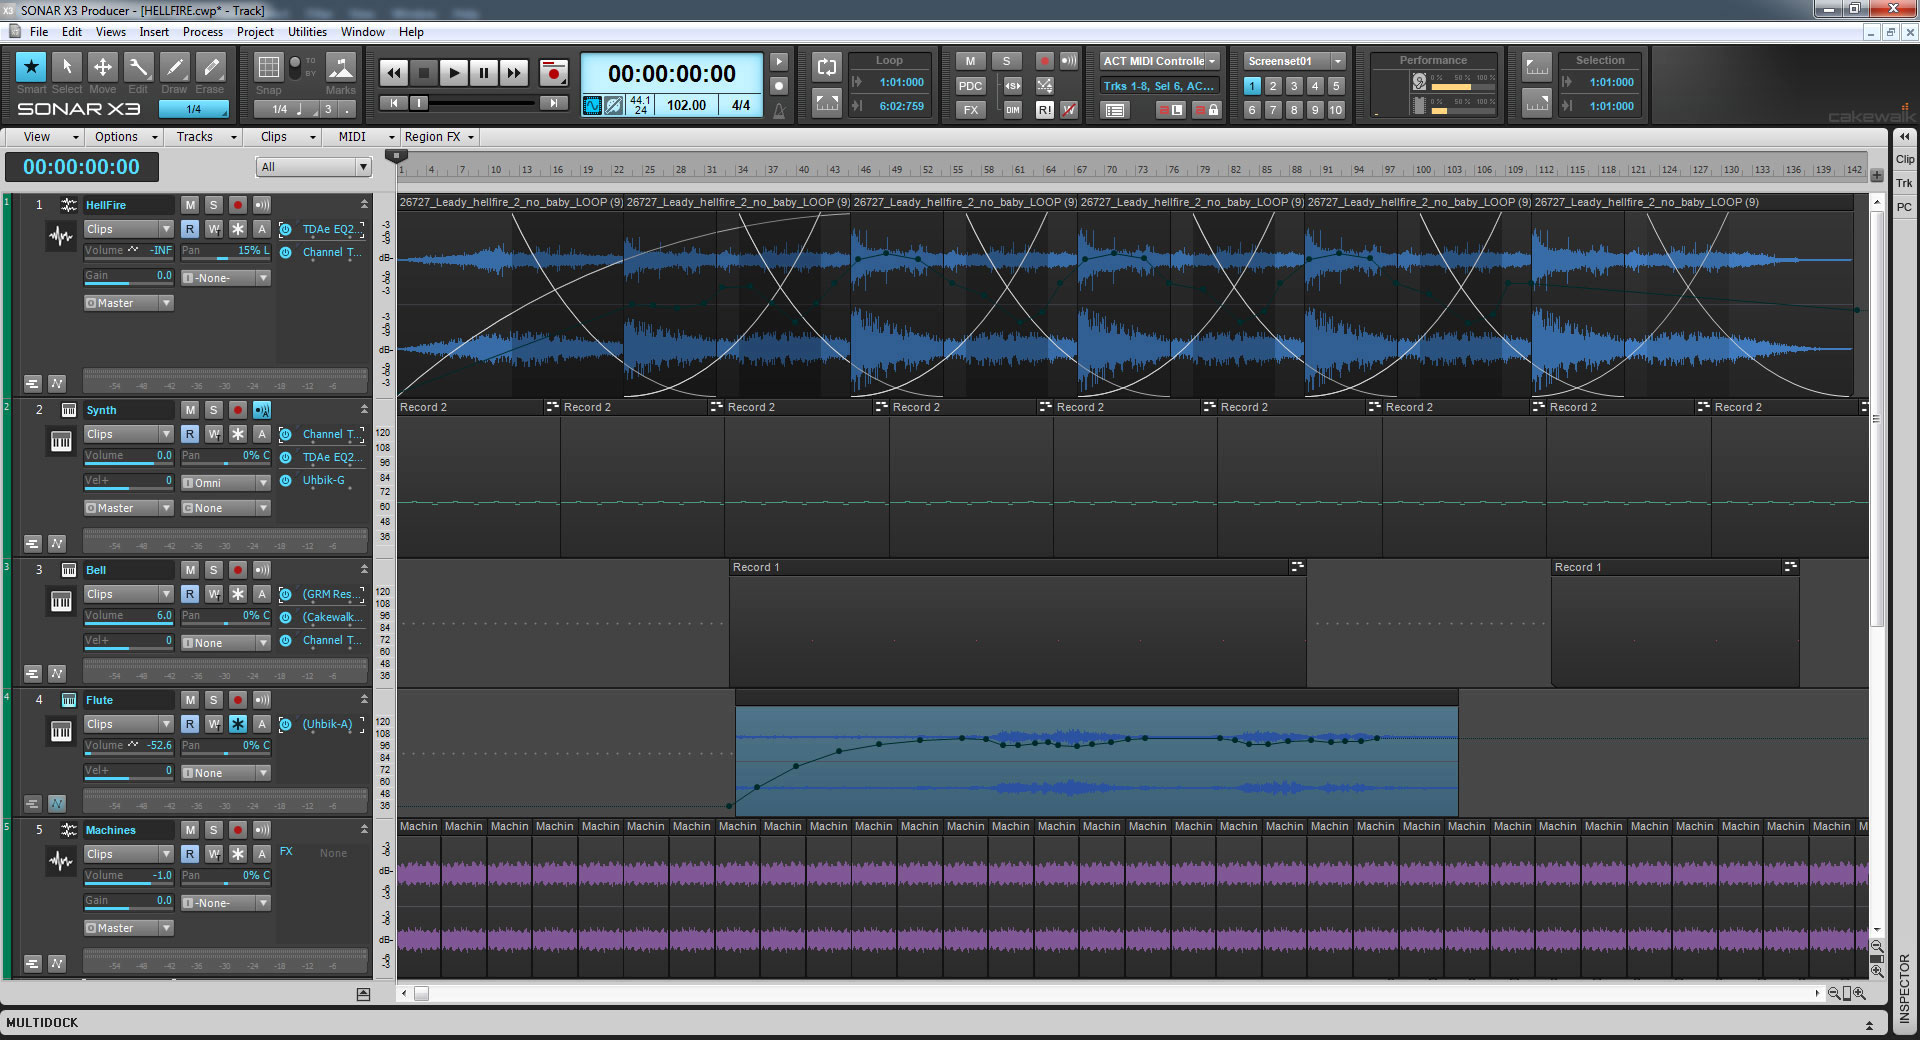Select the Move tool
The height and width of the screenshot is (1040, 1920).
pyautogui.click(x=103, y=67)
